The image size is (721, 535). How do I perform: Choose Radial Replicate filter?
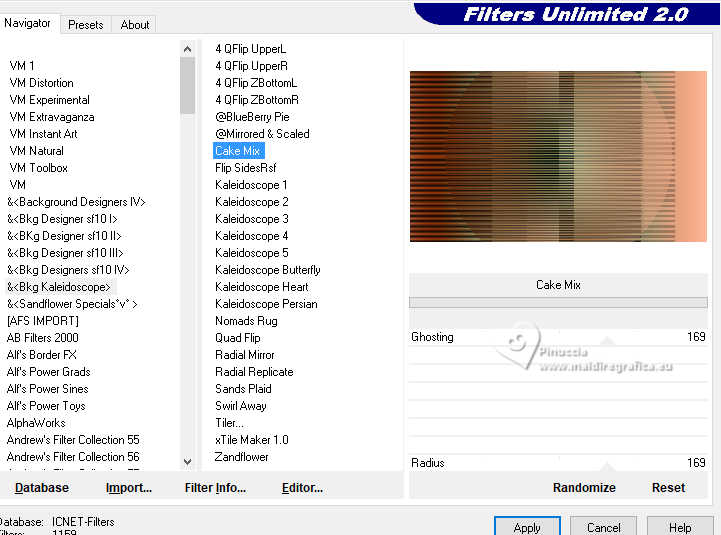click(254, 372)
